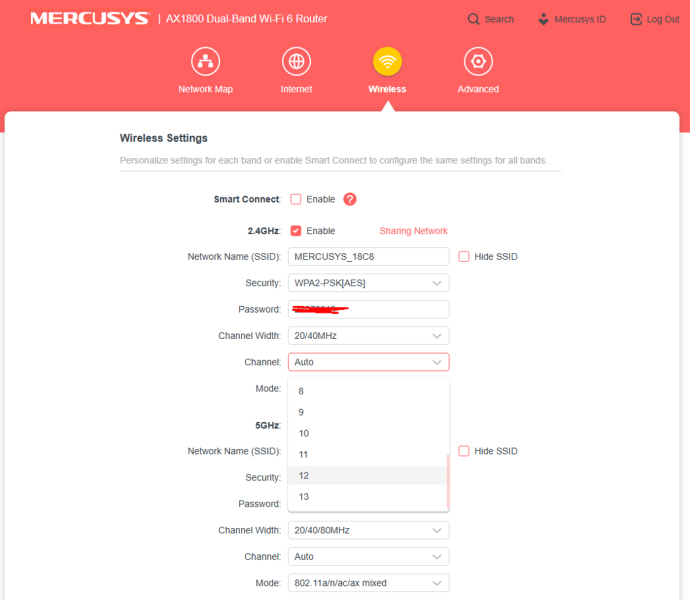
Task: Click the Smart Connect help question icon
Action: point(350,199)
